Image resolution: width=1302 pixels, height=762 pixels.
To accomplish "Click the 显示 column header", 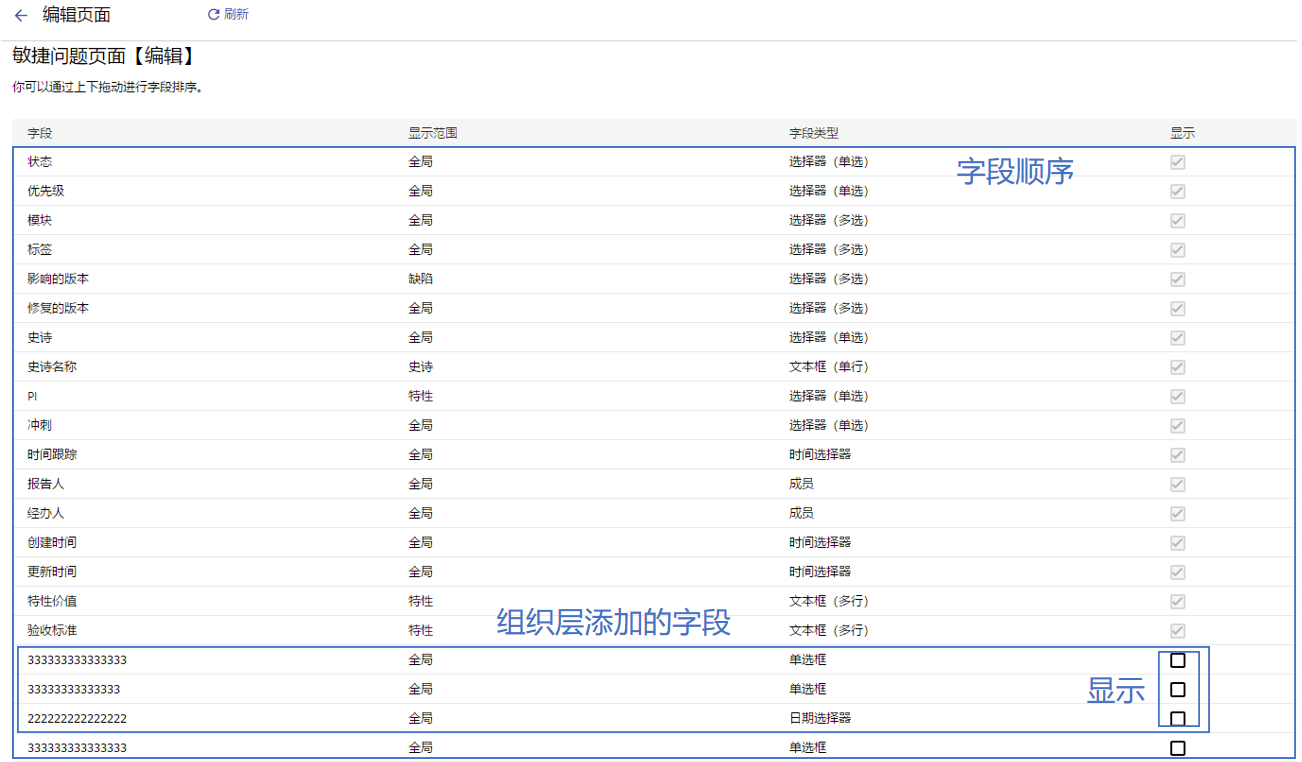I will point(1182,133).
